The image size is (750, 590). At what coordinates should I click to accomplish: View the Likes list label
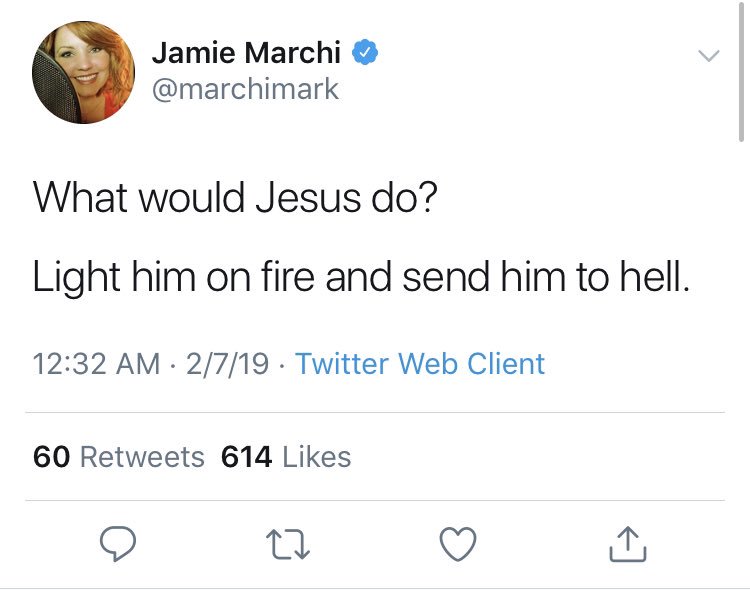click(317, 456)
